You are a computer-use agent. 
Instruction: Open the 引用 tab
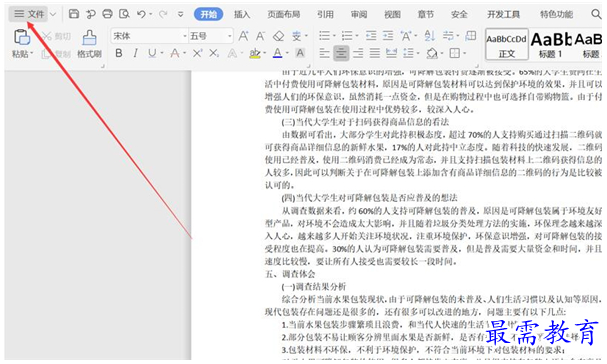(325, 14)
